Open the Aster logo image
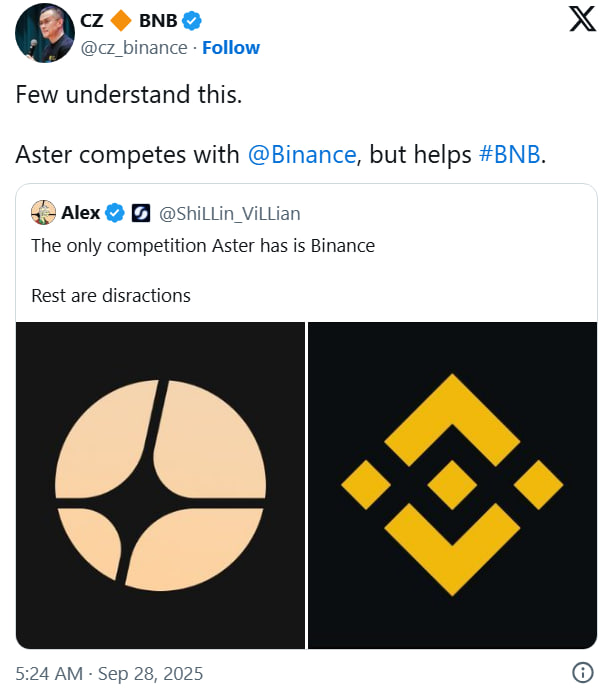 (x=161, y=484)
